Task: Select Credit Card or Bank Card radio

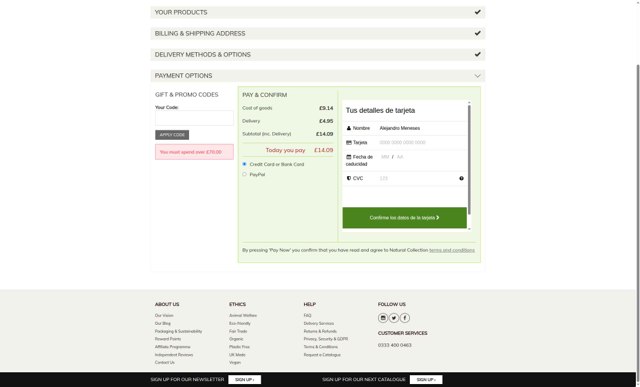Action: click(x=244, y=164)
